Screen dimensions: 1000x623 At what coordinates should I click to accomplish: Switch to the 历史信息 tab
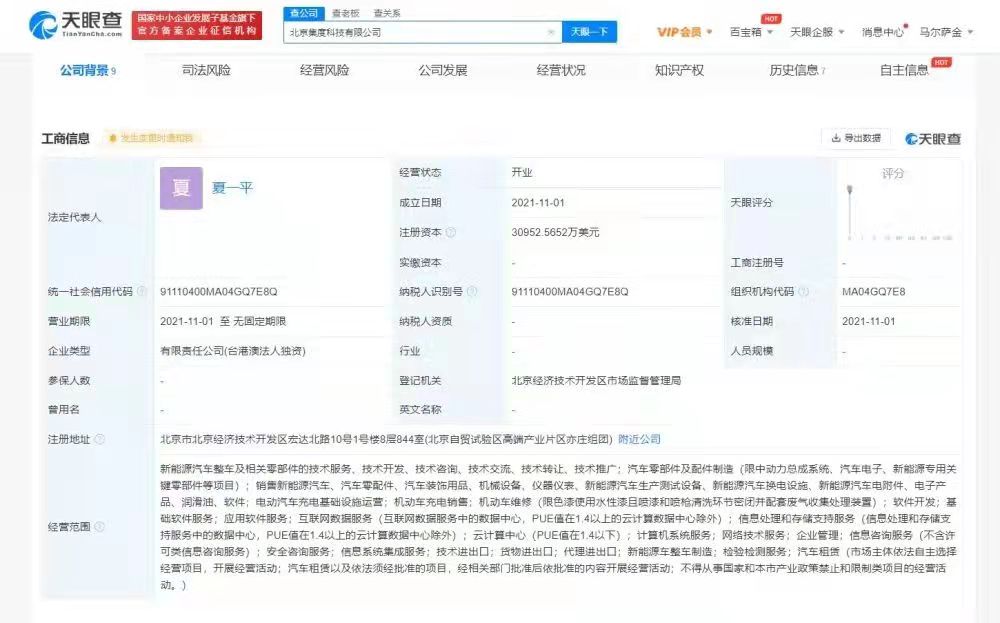click(797, 70)
